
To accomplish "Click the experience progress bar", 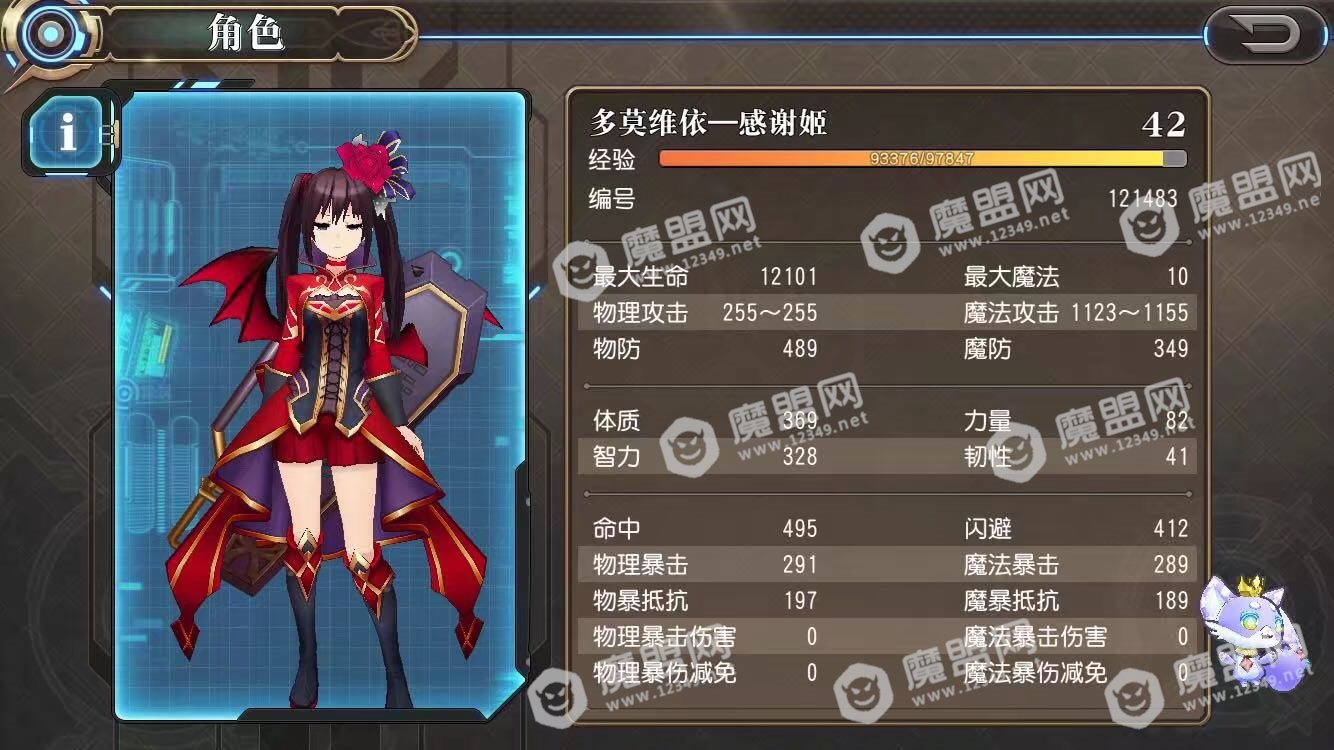I will click(x=923, y=159).
